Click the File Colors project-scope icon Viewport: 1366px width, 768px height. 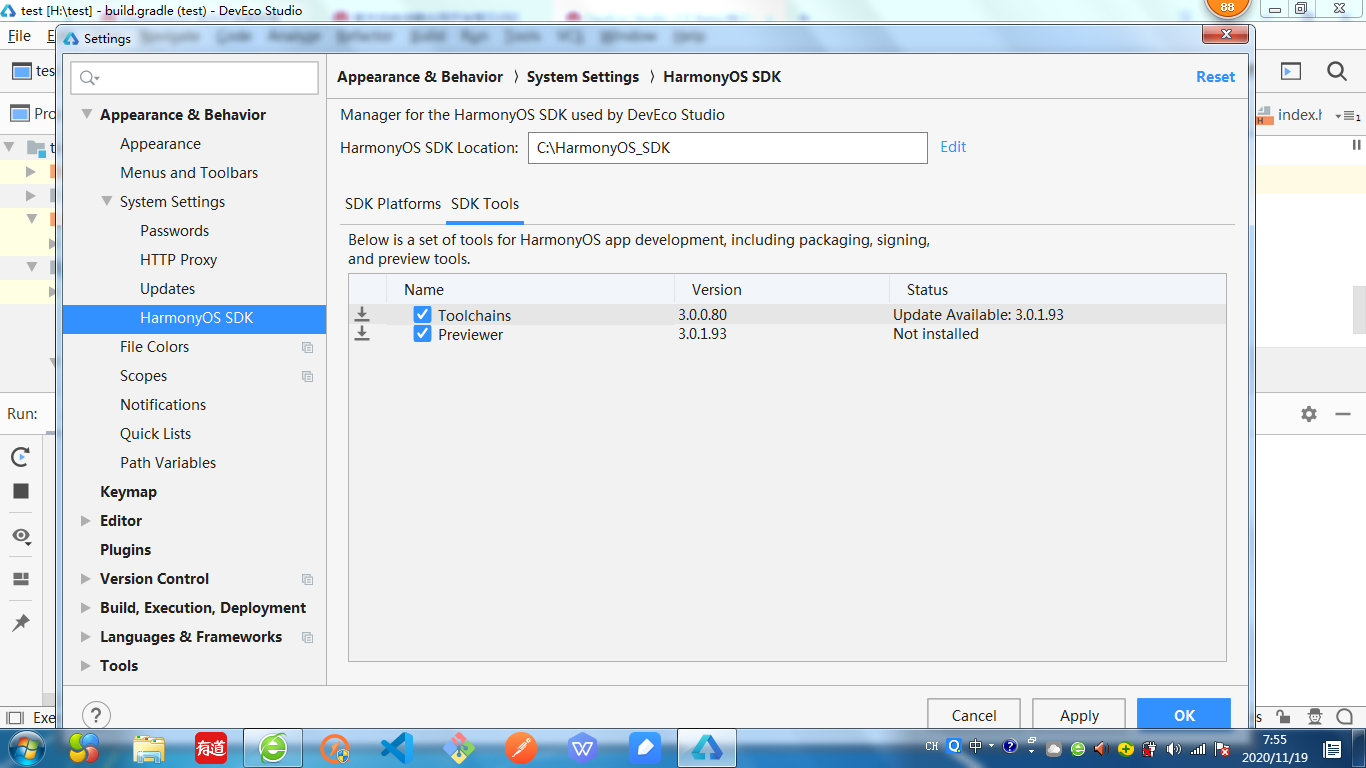click(x=307, y=348)
